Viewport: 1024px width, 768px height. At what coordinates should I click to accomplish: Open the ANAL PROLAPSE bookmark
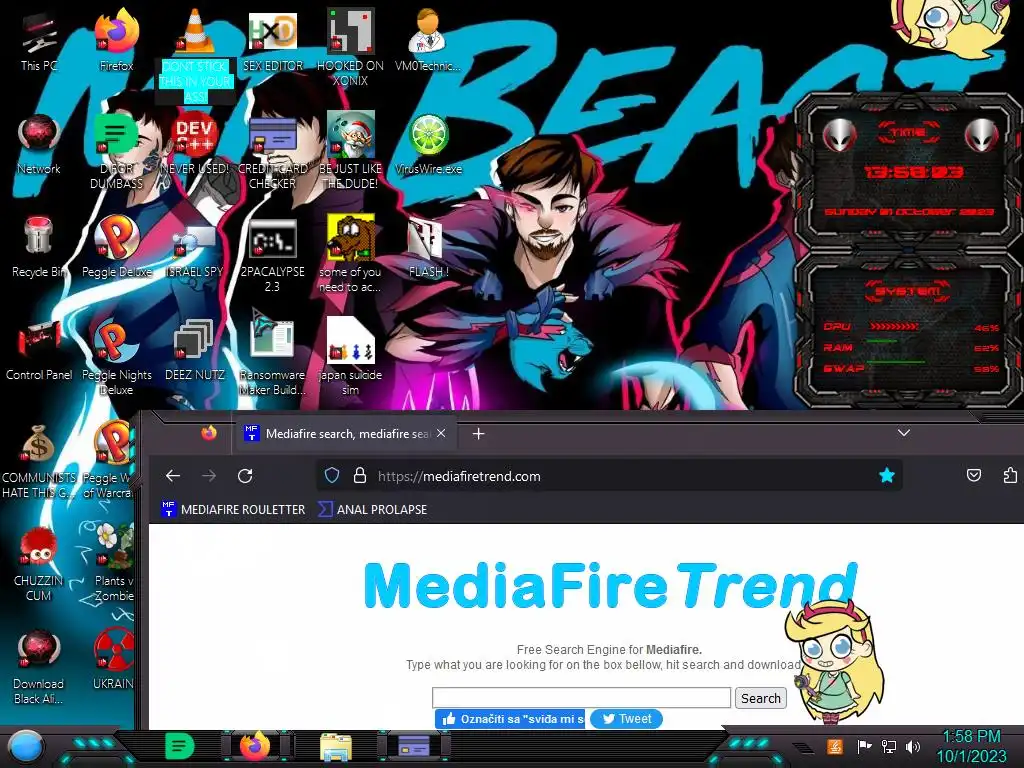tap(372, 509)
